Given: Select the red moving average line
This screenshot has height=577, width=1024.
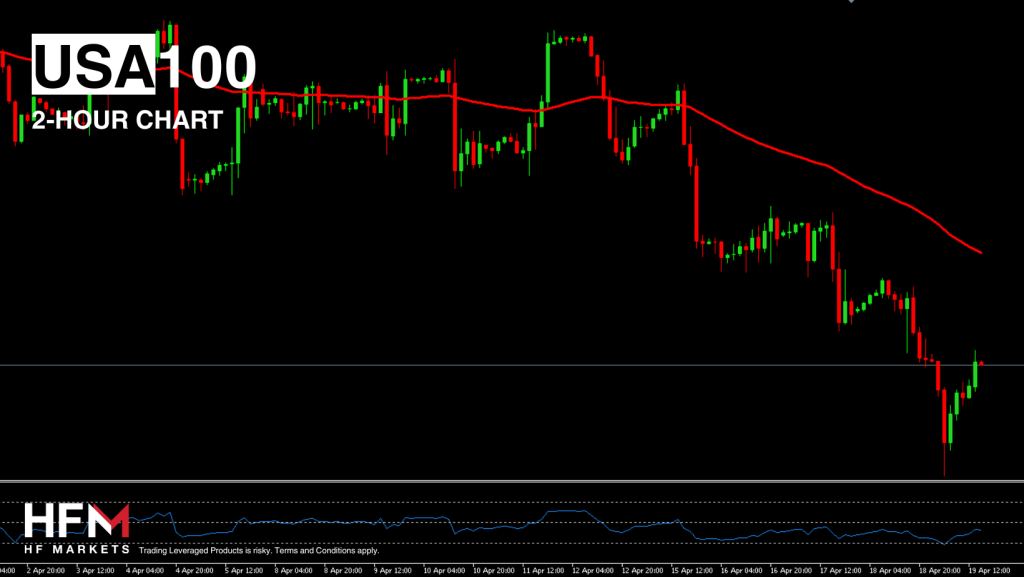Looking at the screenshot, I should click(x=800, y=156).
